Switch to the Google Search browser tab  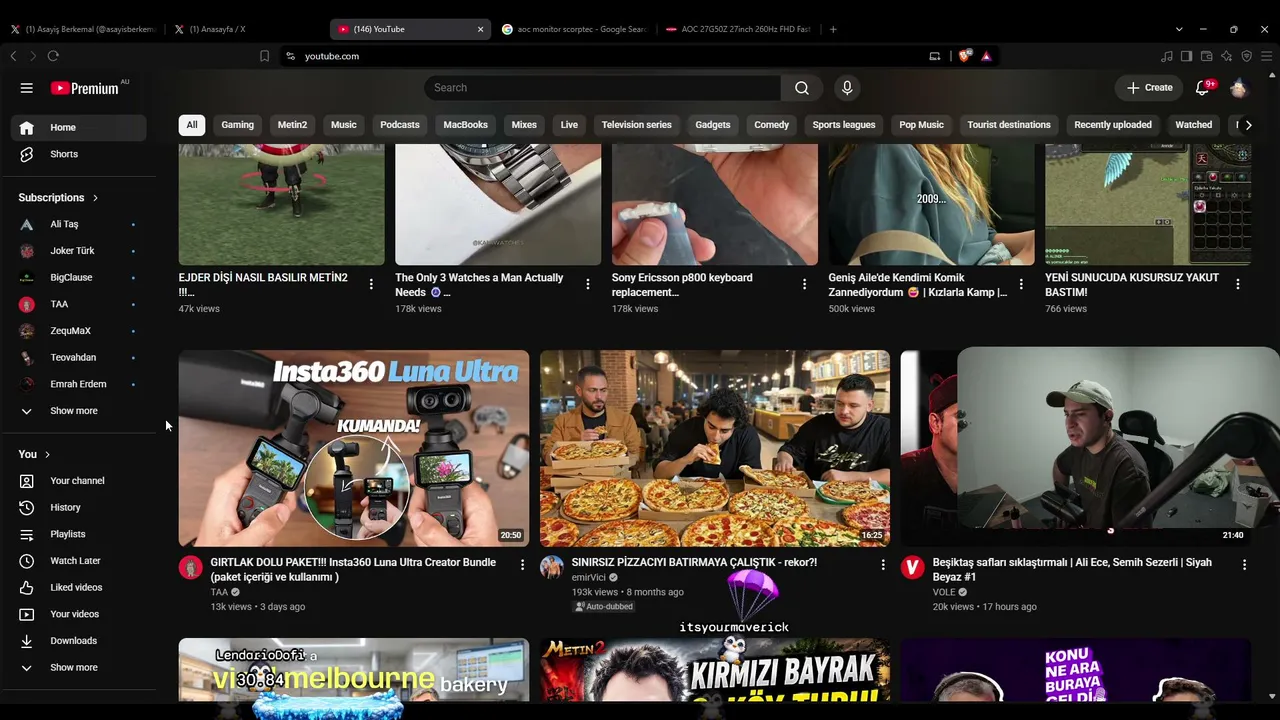pyautogui.click(x=576, y=29)
